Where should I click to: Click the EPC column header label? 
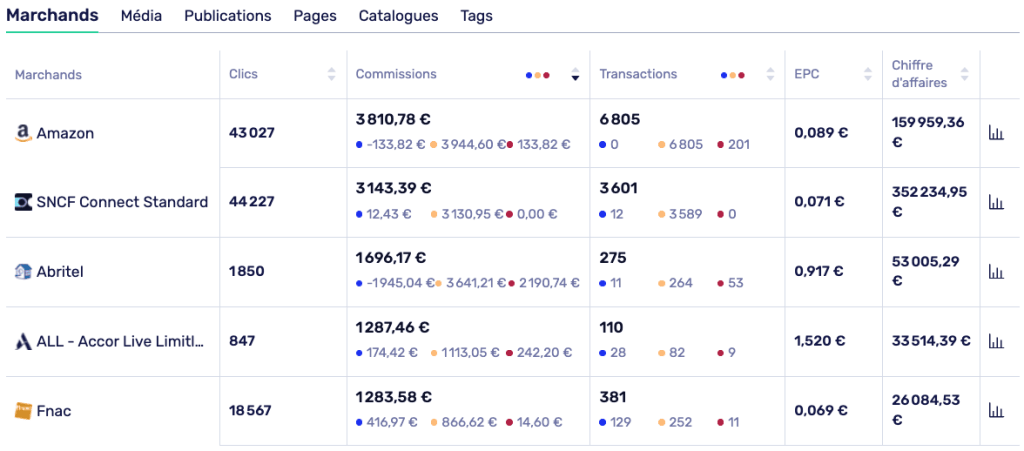pyautogui.click(x=807, y=74)
